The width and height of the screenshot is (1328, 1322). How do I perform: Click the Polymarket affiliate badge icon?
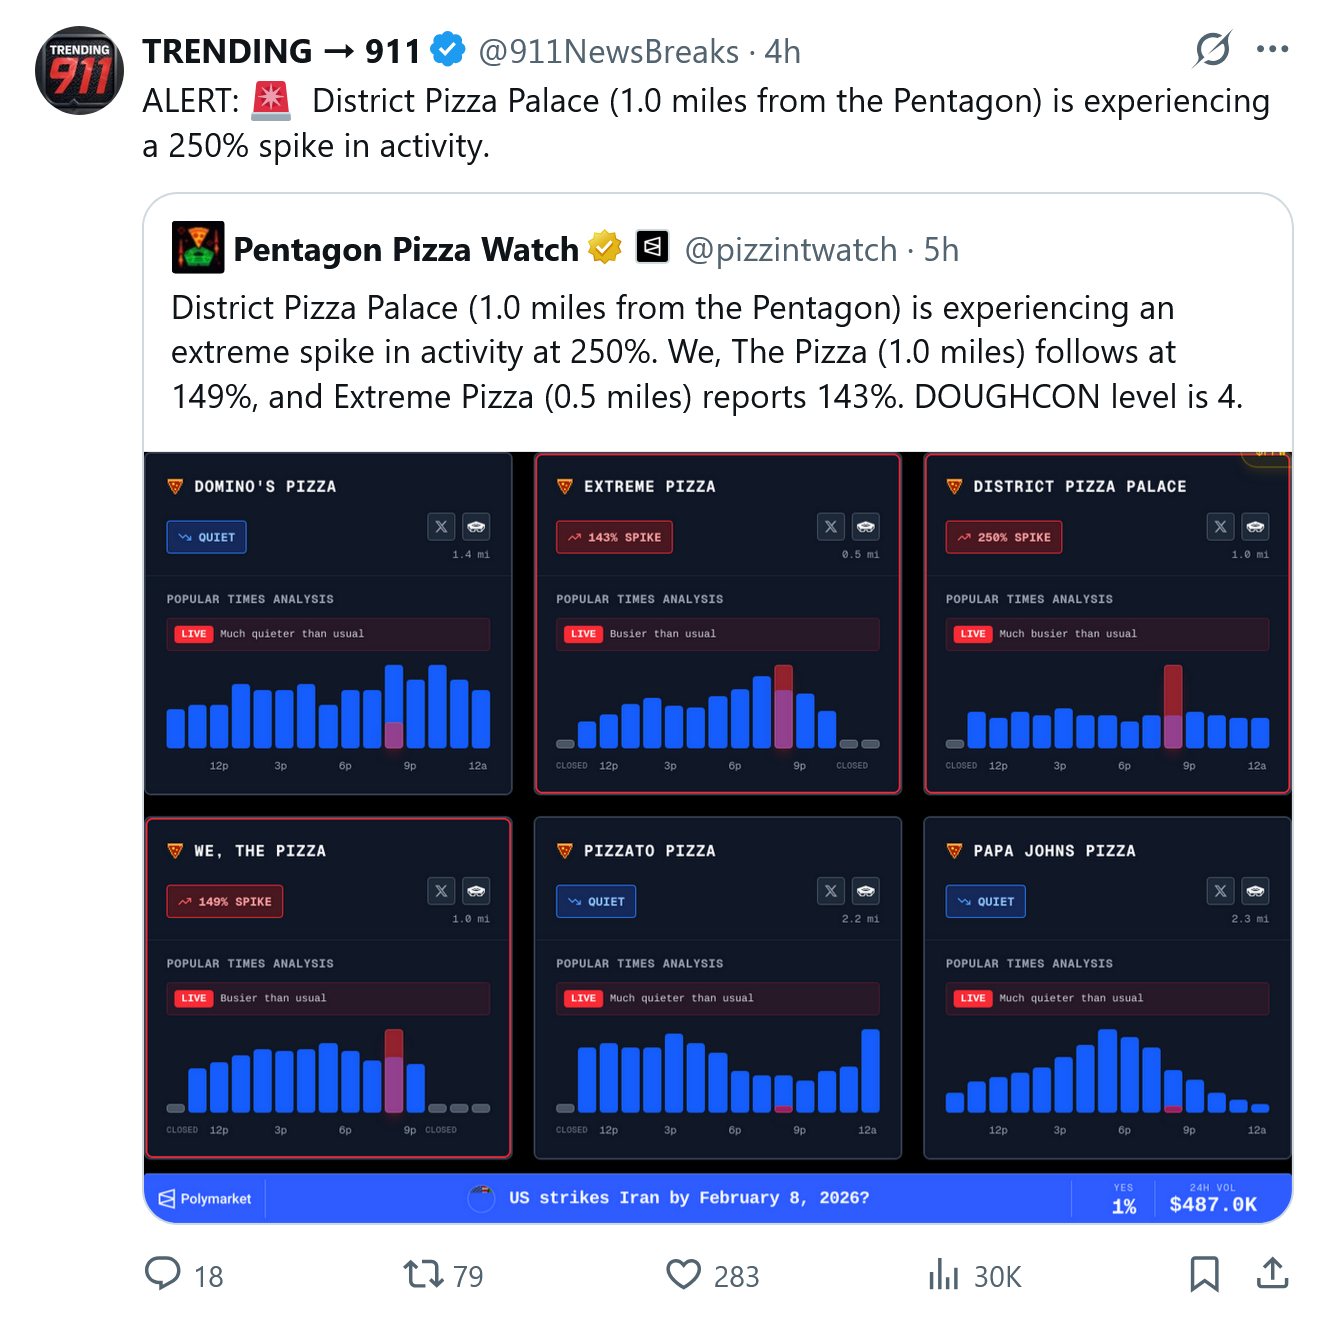tap(652, 247)
